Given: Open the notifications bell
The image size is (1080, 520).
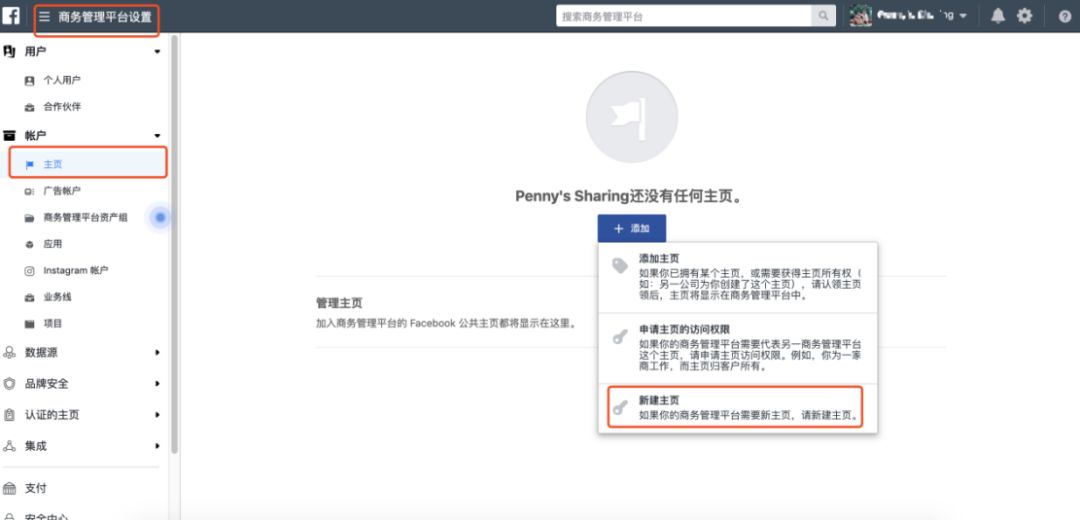Looking at the screenshot, I should click(x=998, y=16).
